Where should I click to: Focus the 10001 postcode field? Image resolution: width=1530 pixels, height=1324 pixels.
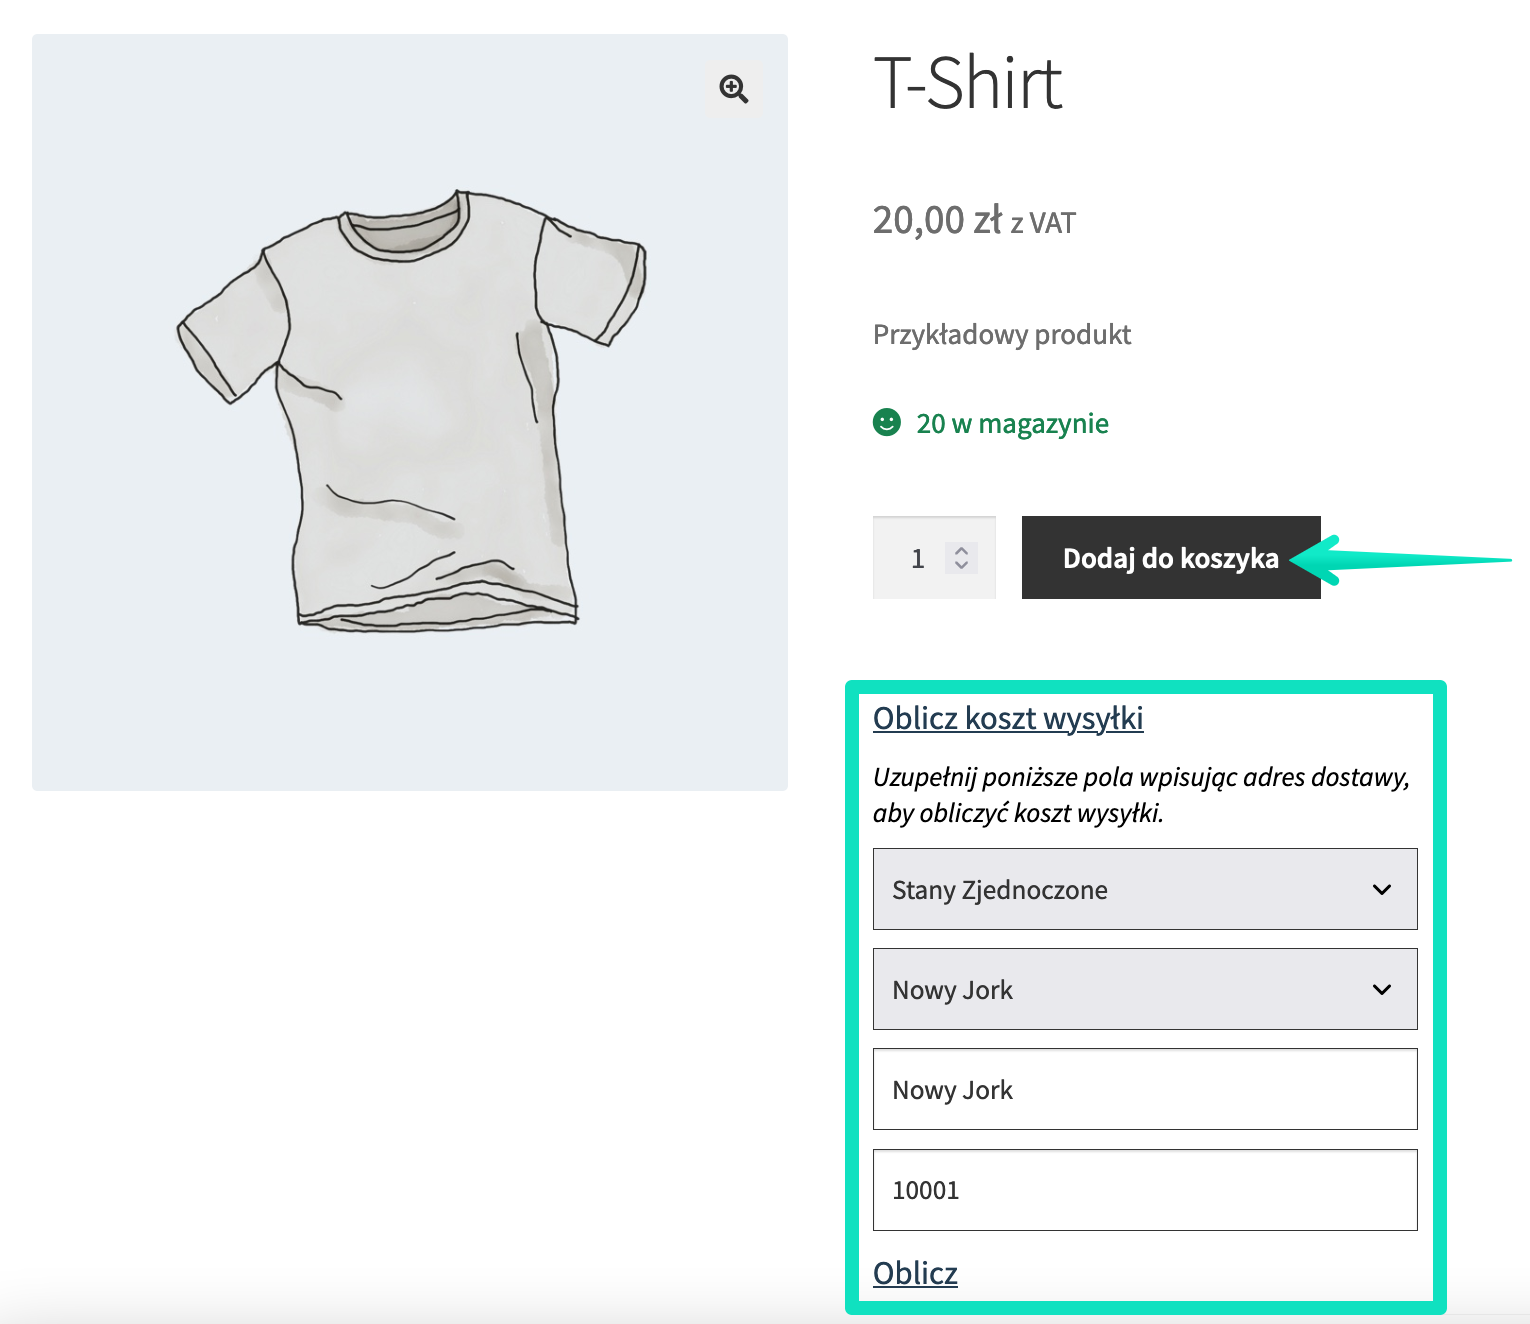1145,1190
